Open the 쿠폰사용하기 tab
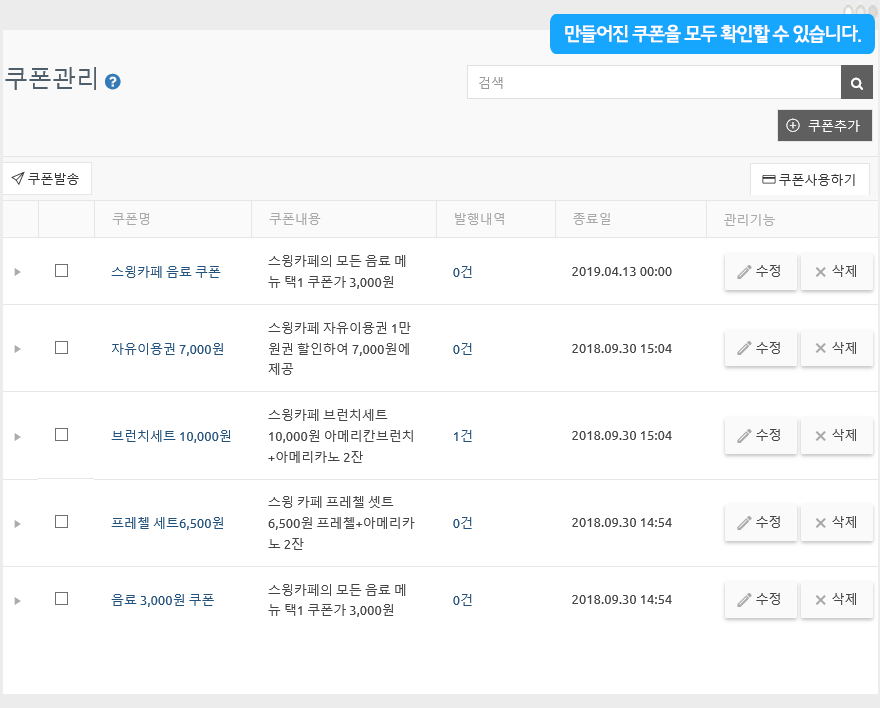The image size is (880, 708). 809,180
